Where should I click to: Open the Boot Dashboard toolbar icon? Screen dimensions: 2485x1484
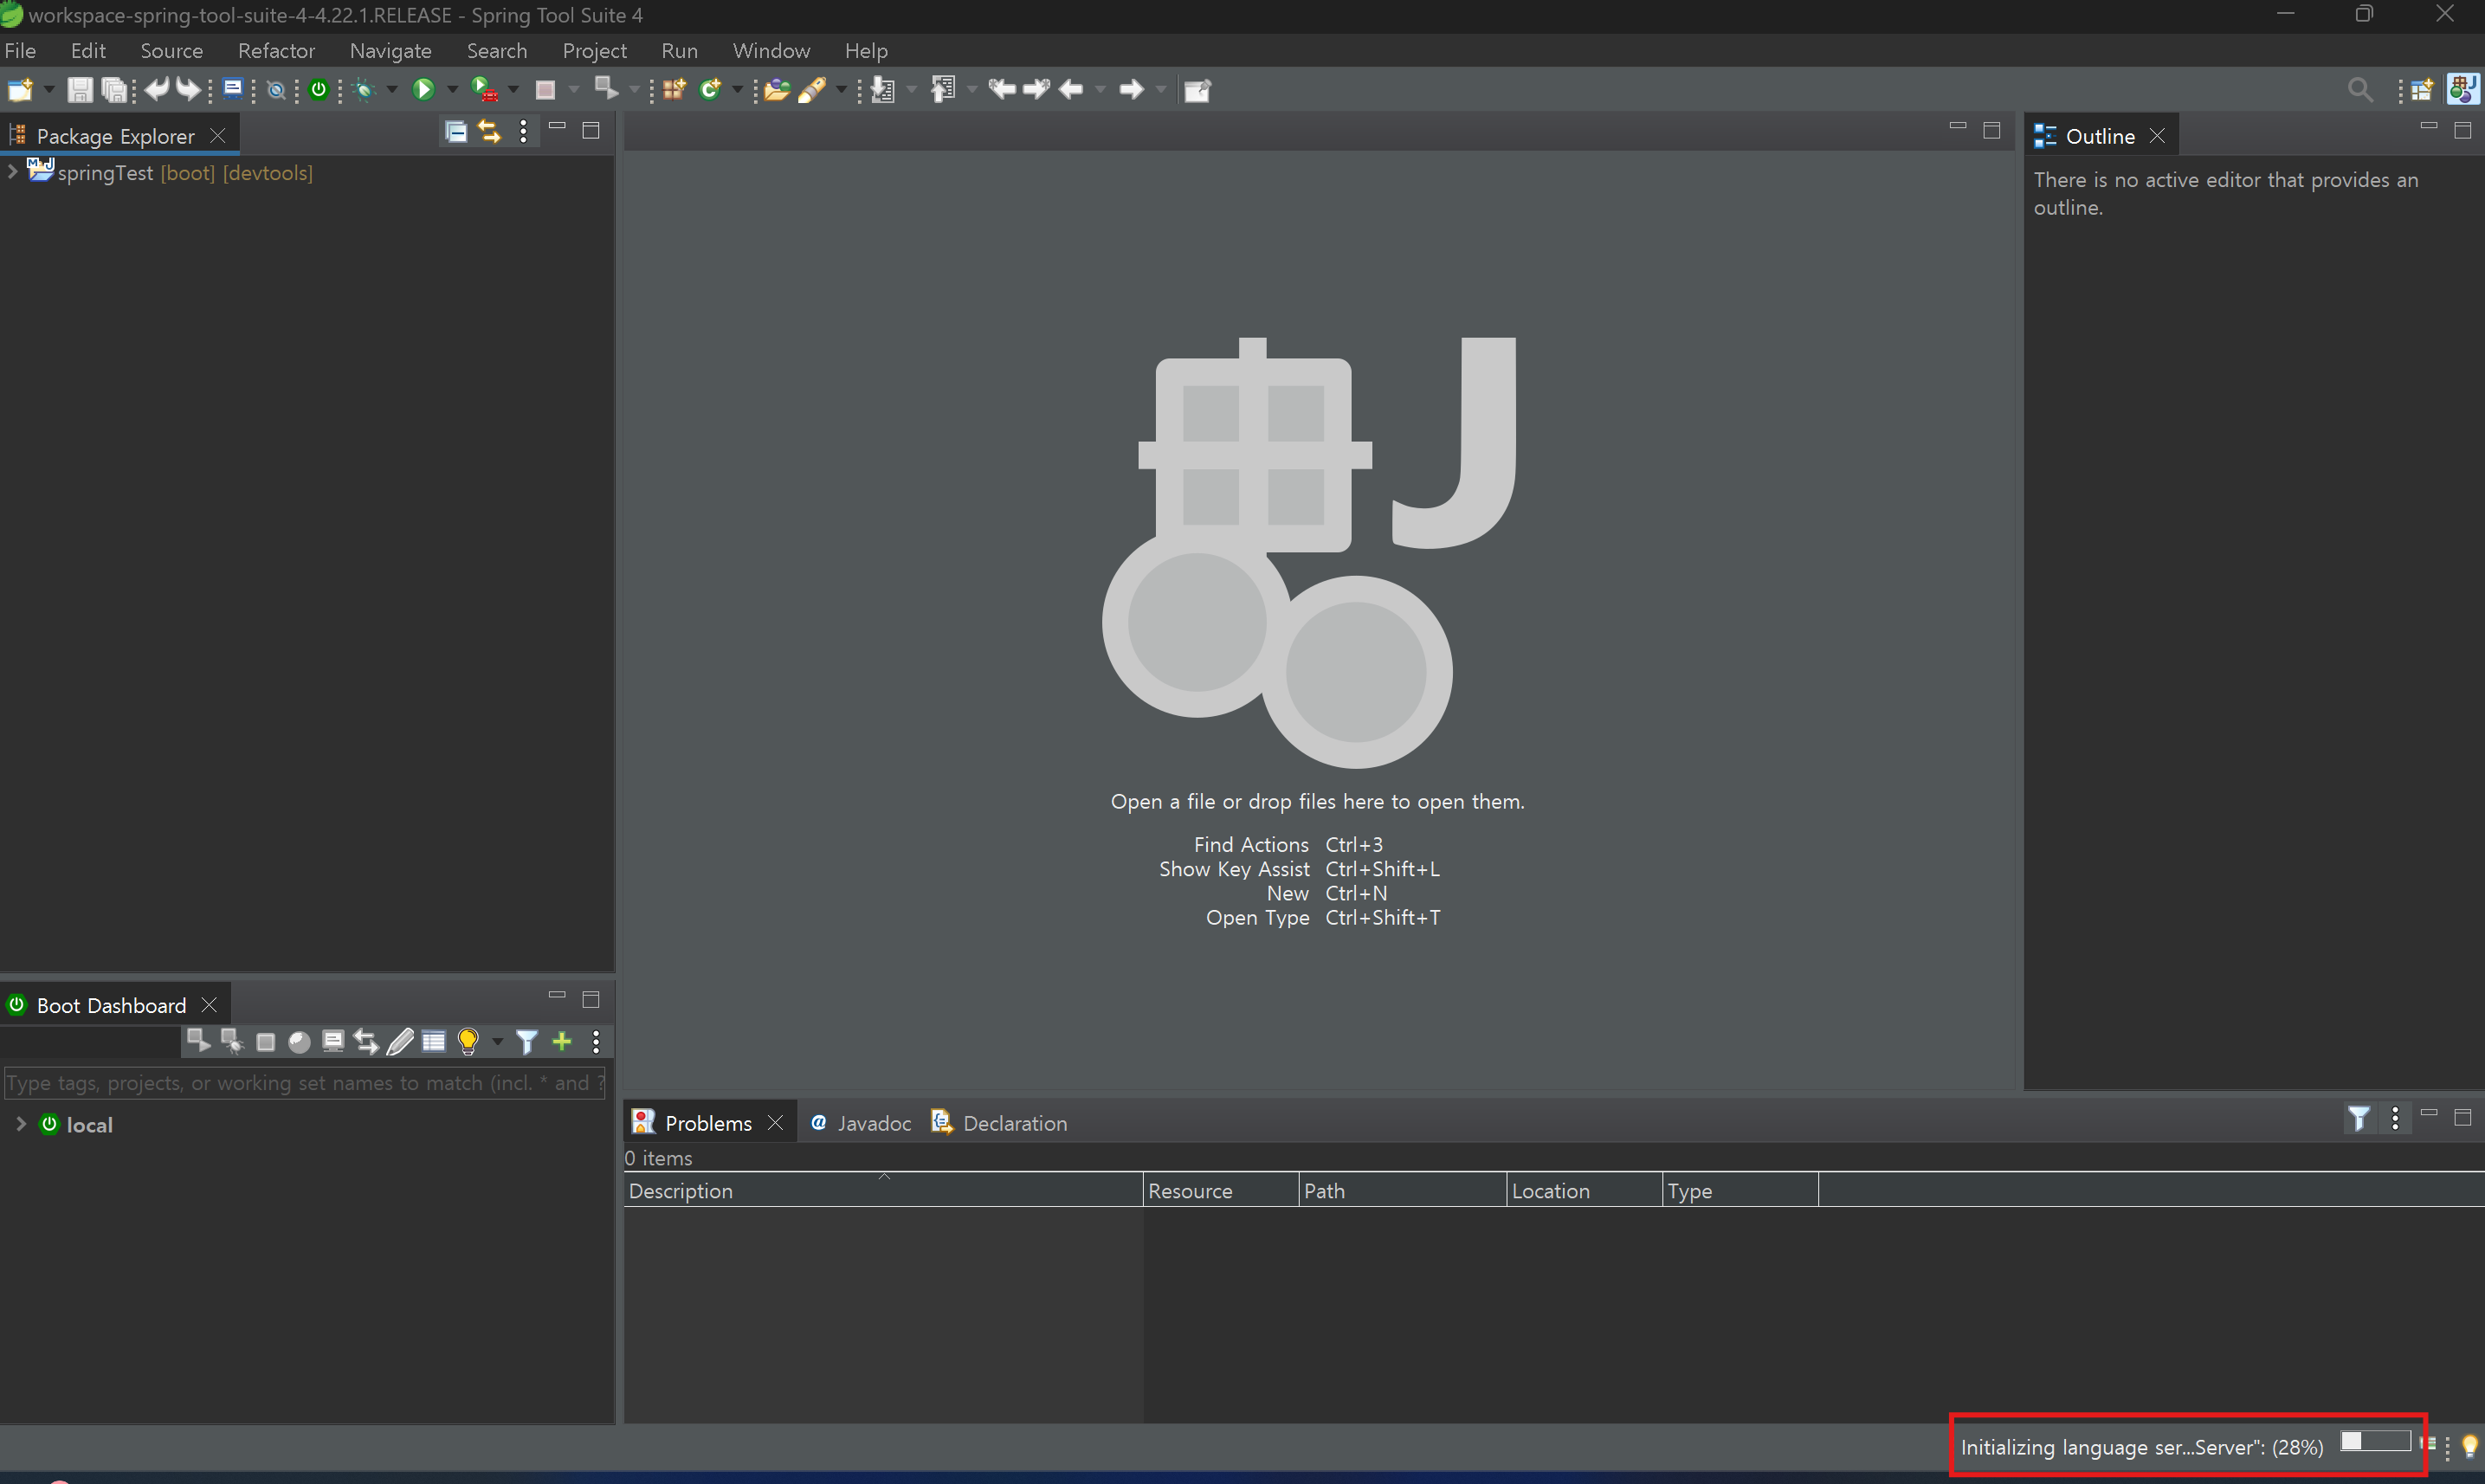(x=319, y=90)
